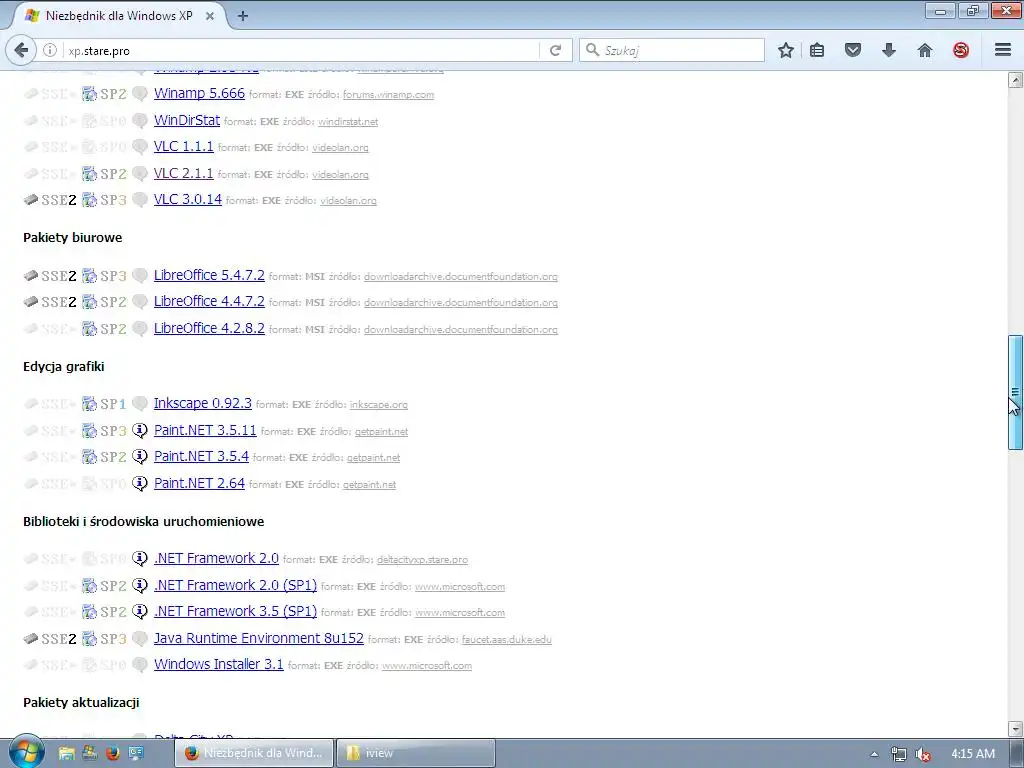Click the scrollbar down arrow
The height and width of the screenshot is (768, 1024).
click(x=1015, y=728)
